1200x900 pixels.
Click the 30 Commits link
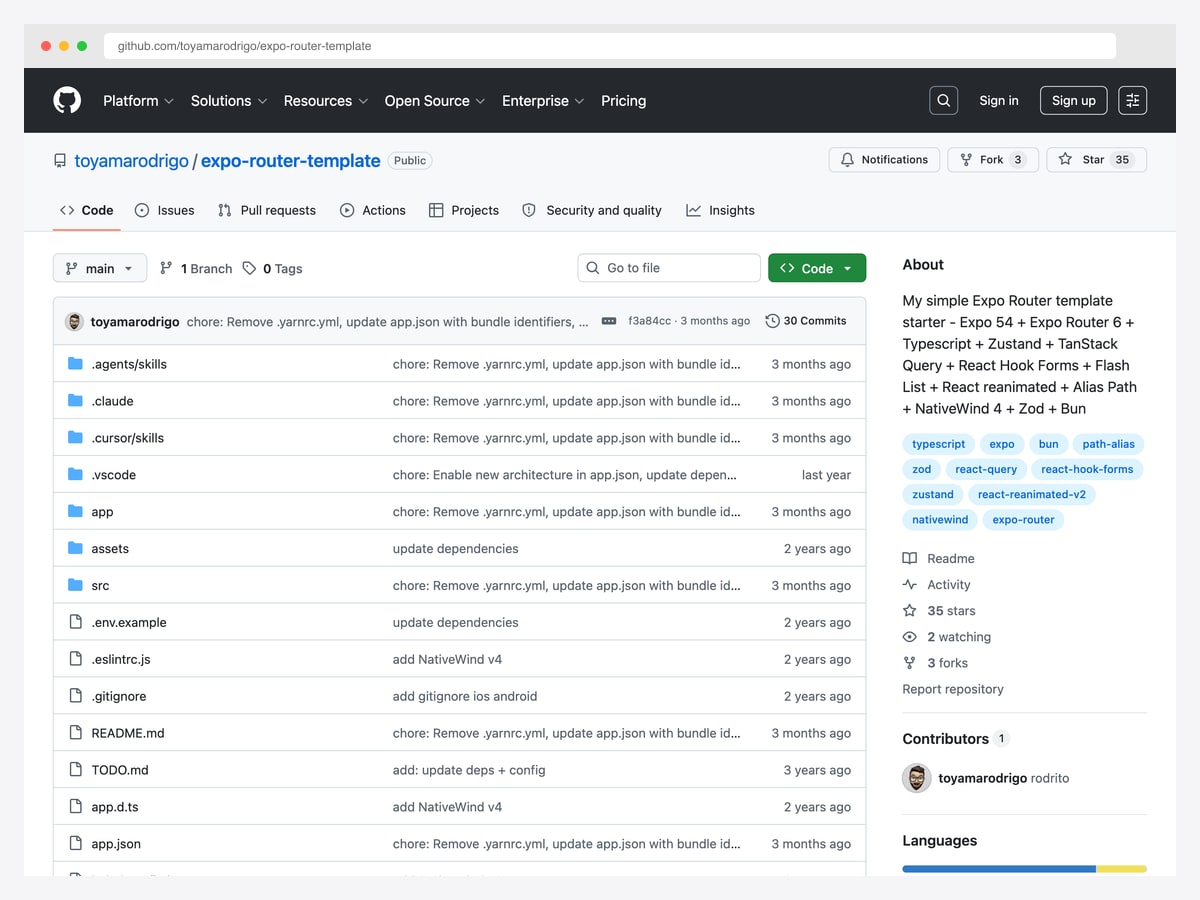[806, 321]
